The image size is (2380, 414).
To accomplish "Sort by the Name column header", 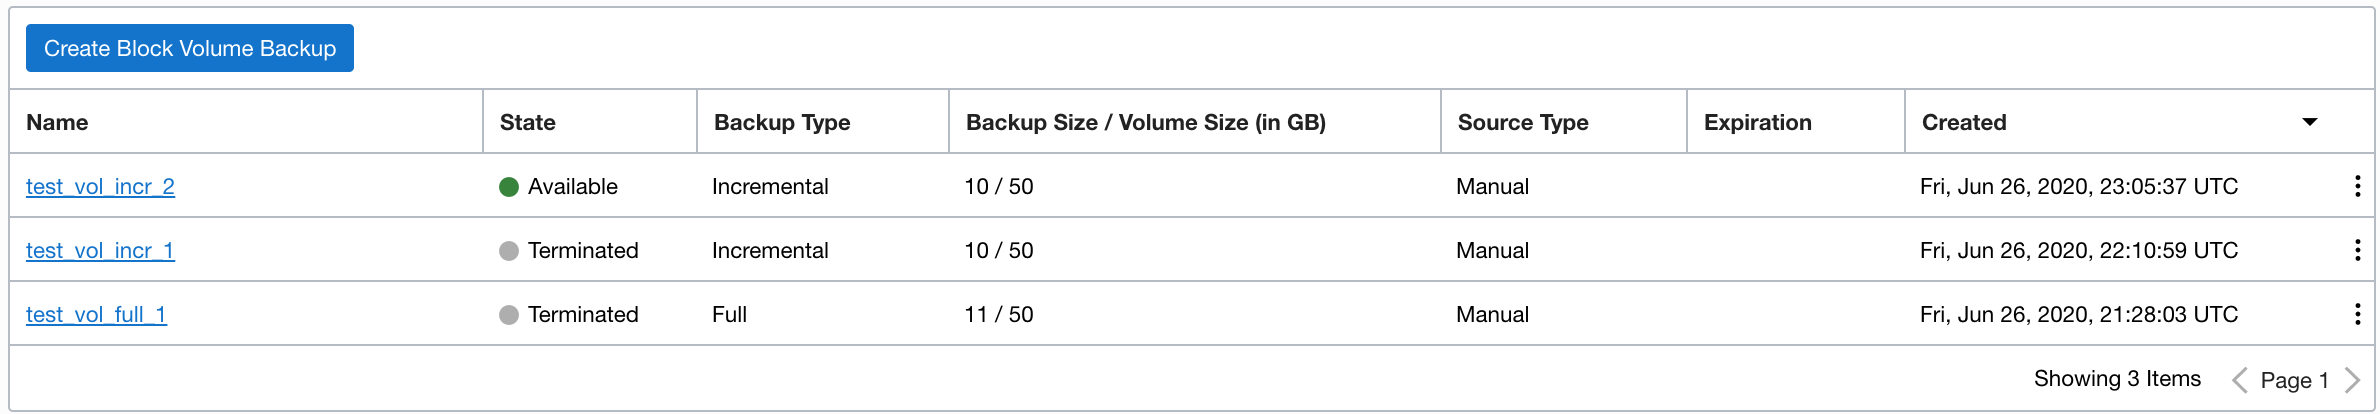I will 57,122.
